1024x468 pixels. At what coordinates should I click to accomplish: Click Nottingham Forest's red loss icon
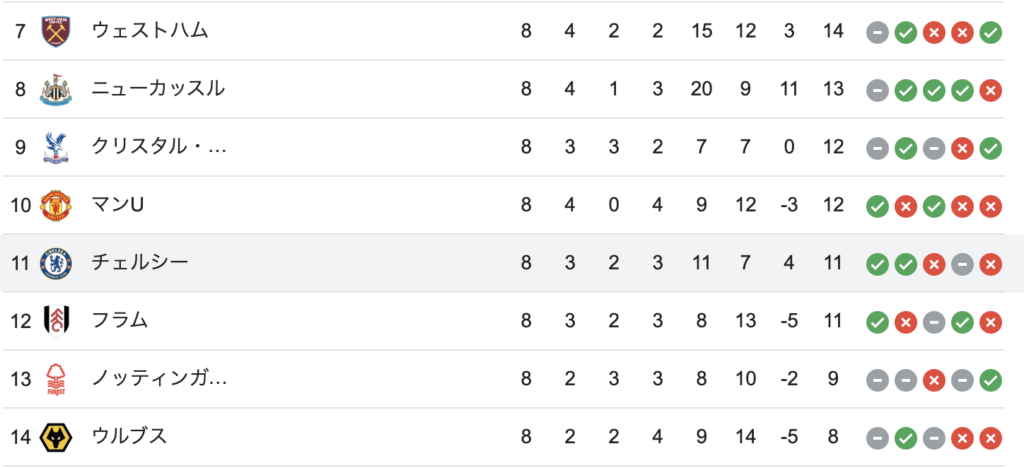934,381
